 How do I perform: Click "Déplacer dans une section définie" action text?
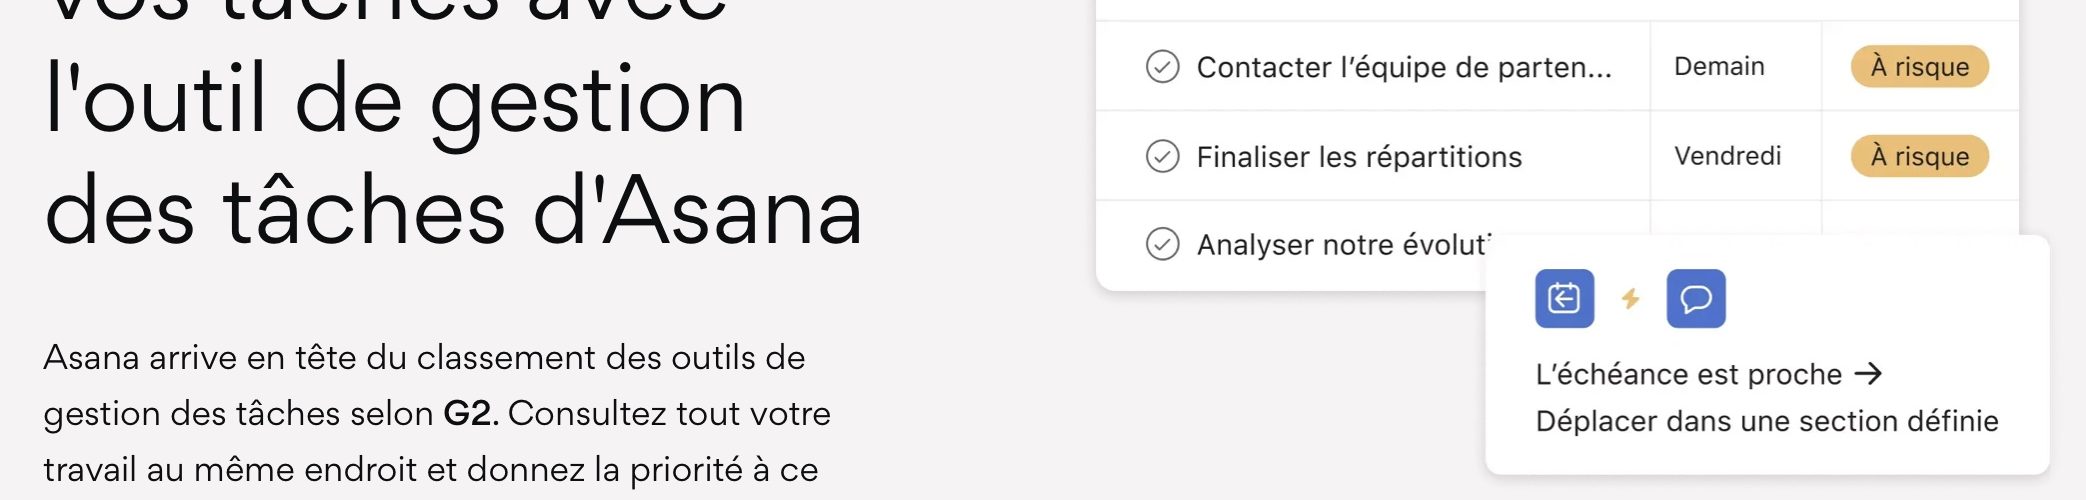tap(1767, 421)
